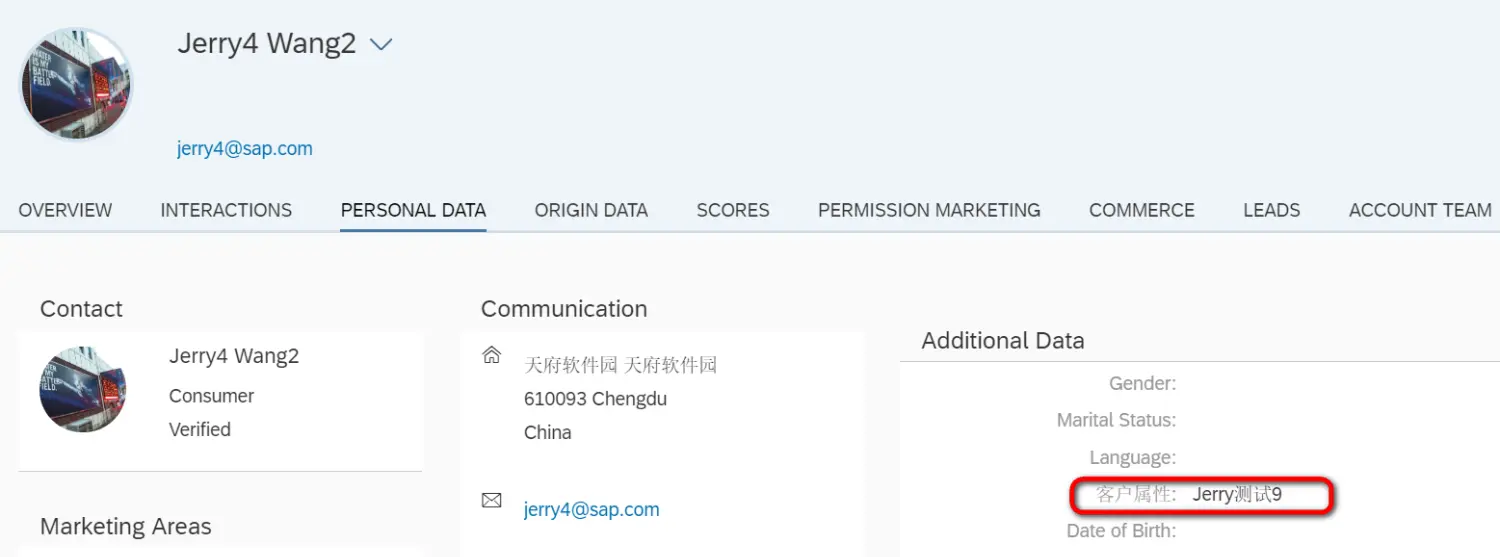Click the Jerry4 Wang2 header title
Image resolution: width=1500 pixels, height=557 pixels.
pos(267,44)
